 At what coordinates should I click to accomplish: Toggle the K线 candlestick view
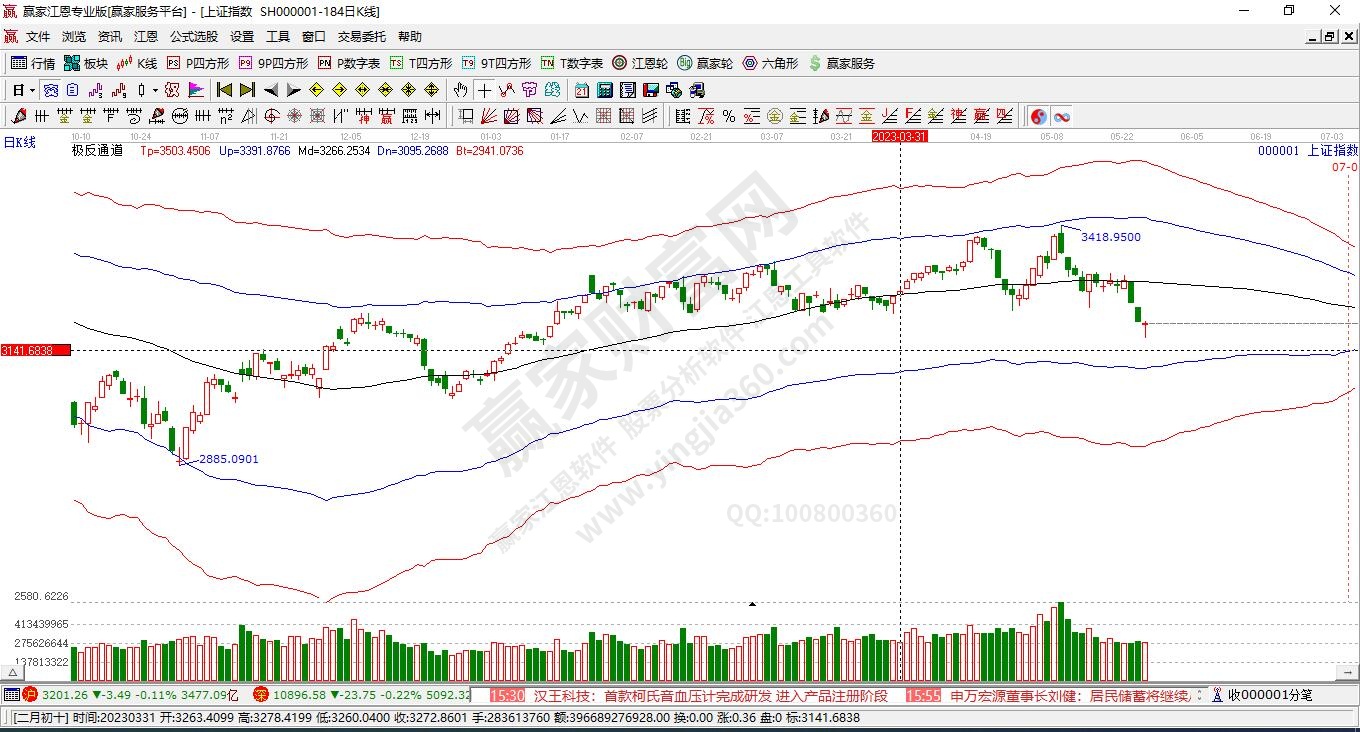(x=137, y=63)
